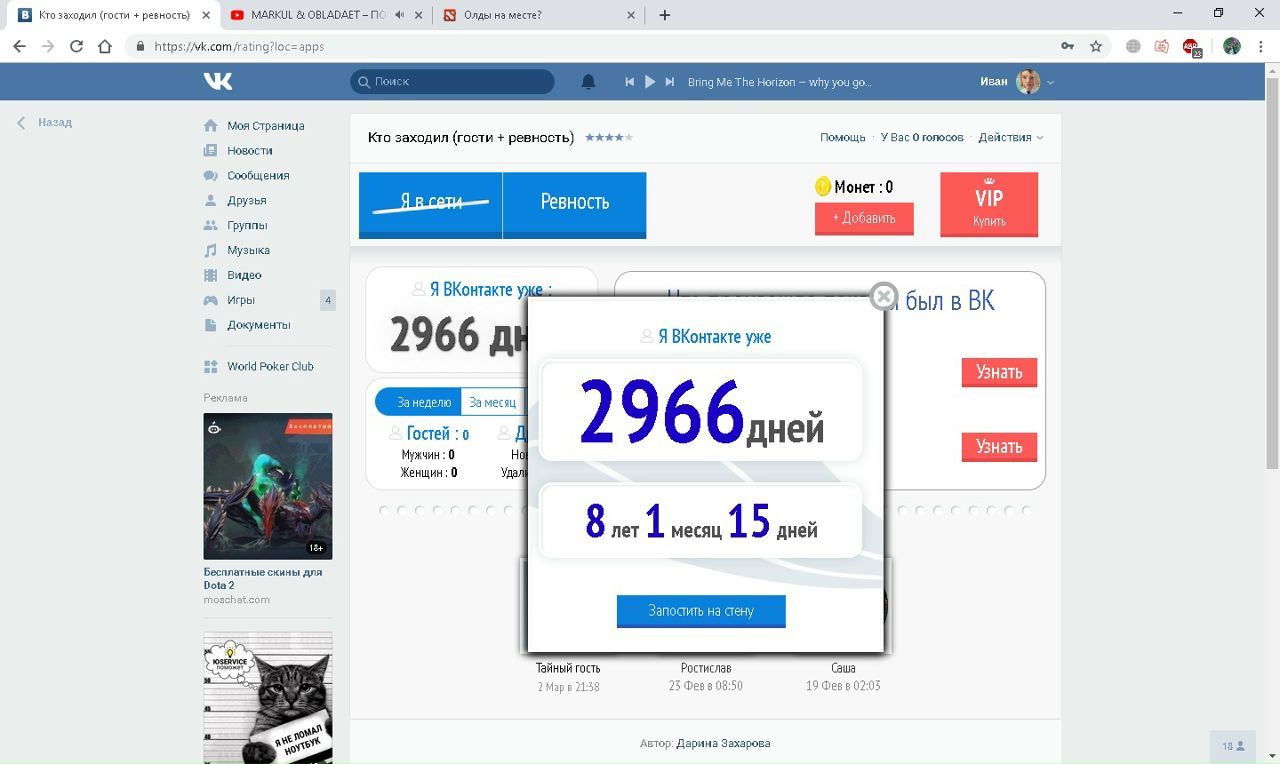Image resolution: width=1280 pixels, height=764 pixels.
Task: Open the notifications bell
Action: 588,82
